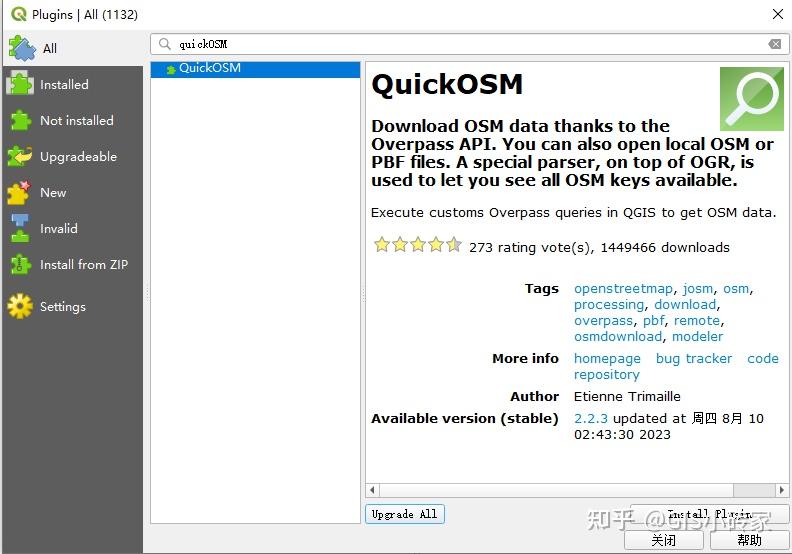Open plugin manager Settings tab
Image resolution: width=792 pixels, height=554 pixels.
pyautogui.click(x=73, y=307)
